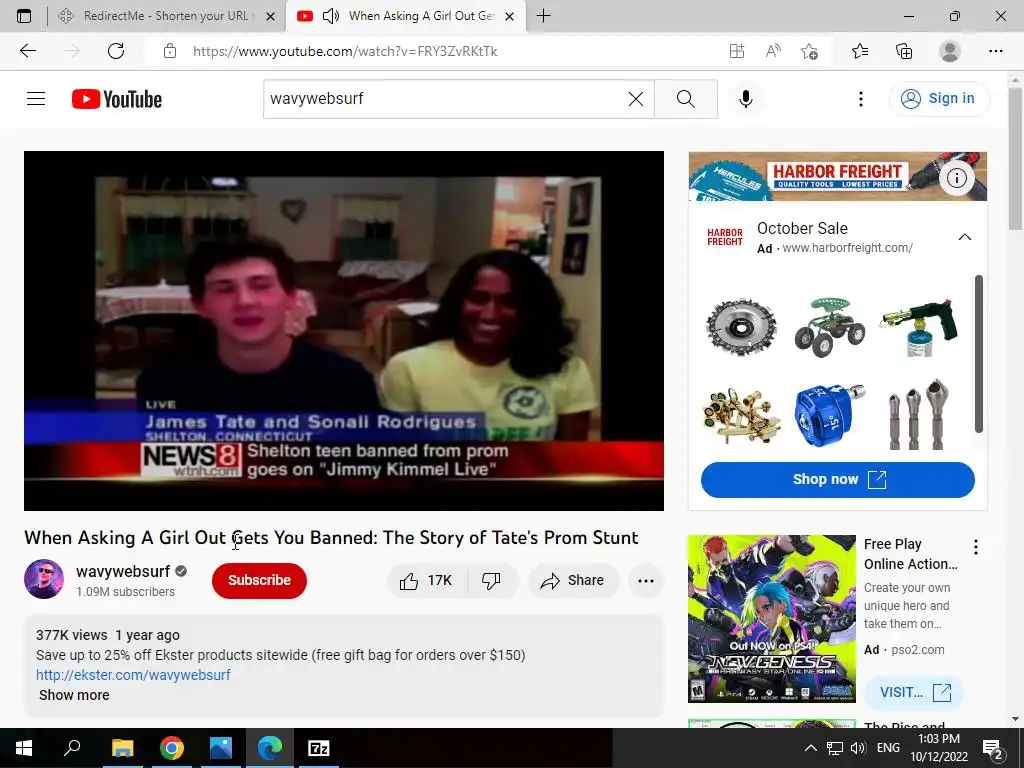The image size is (1024, 768).
Task: Open volume control in system tray
Action: click(858, 748)
